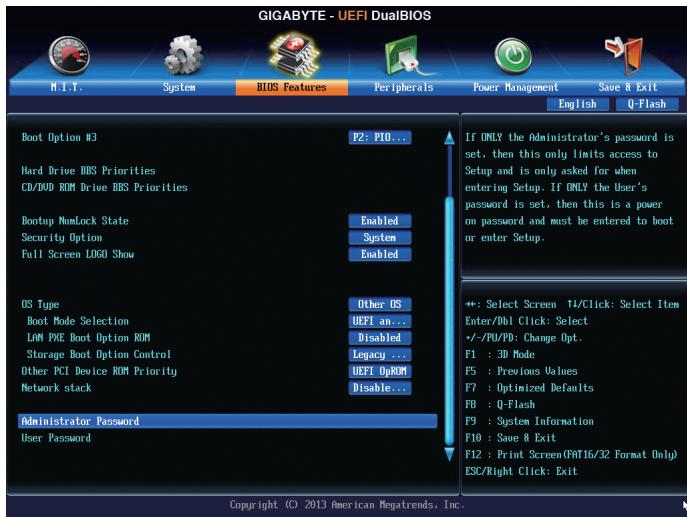Change the Security Option System value
Viewport: 687px width, 517px height.
tap(380, 237)
